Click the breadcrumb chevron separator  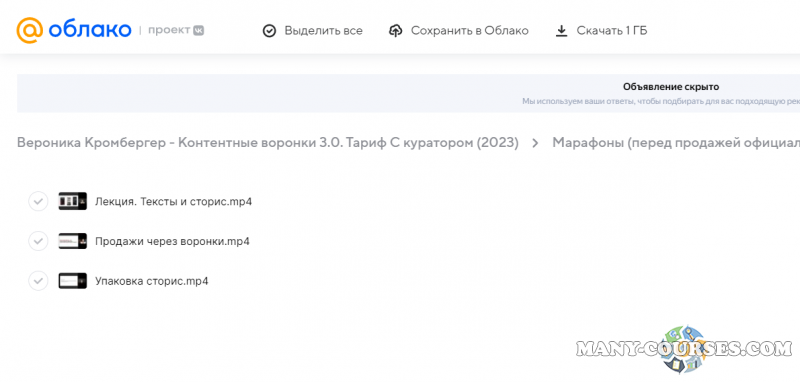point(535,143)
